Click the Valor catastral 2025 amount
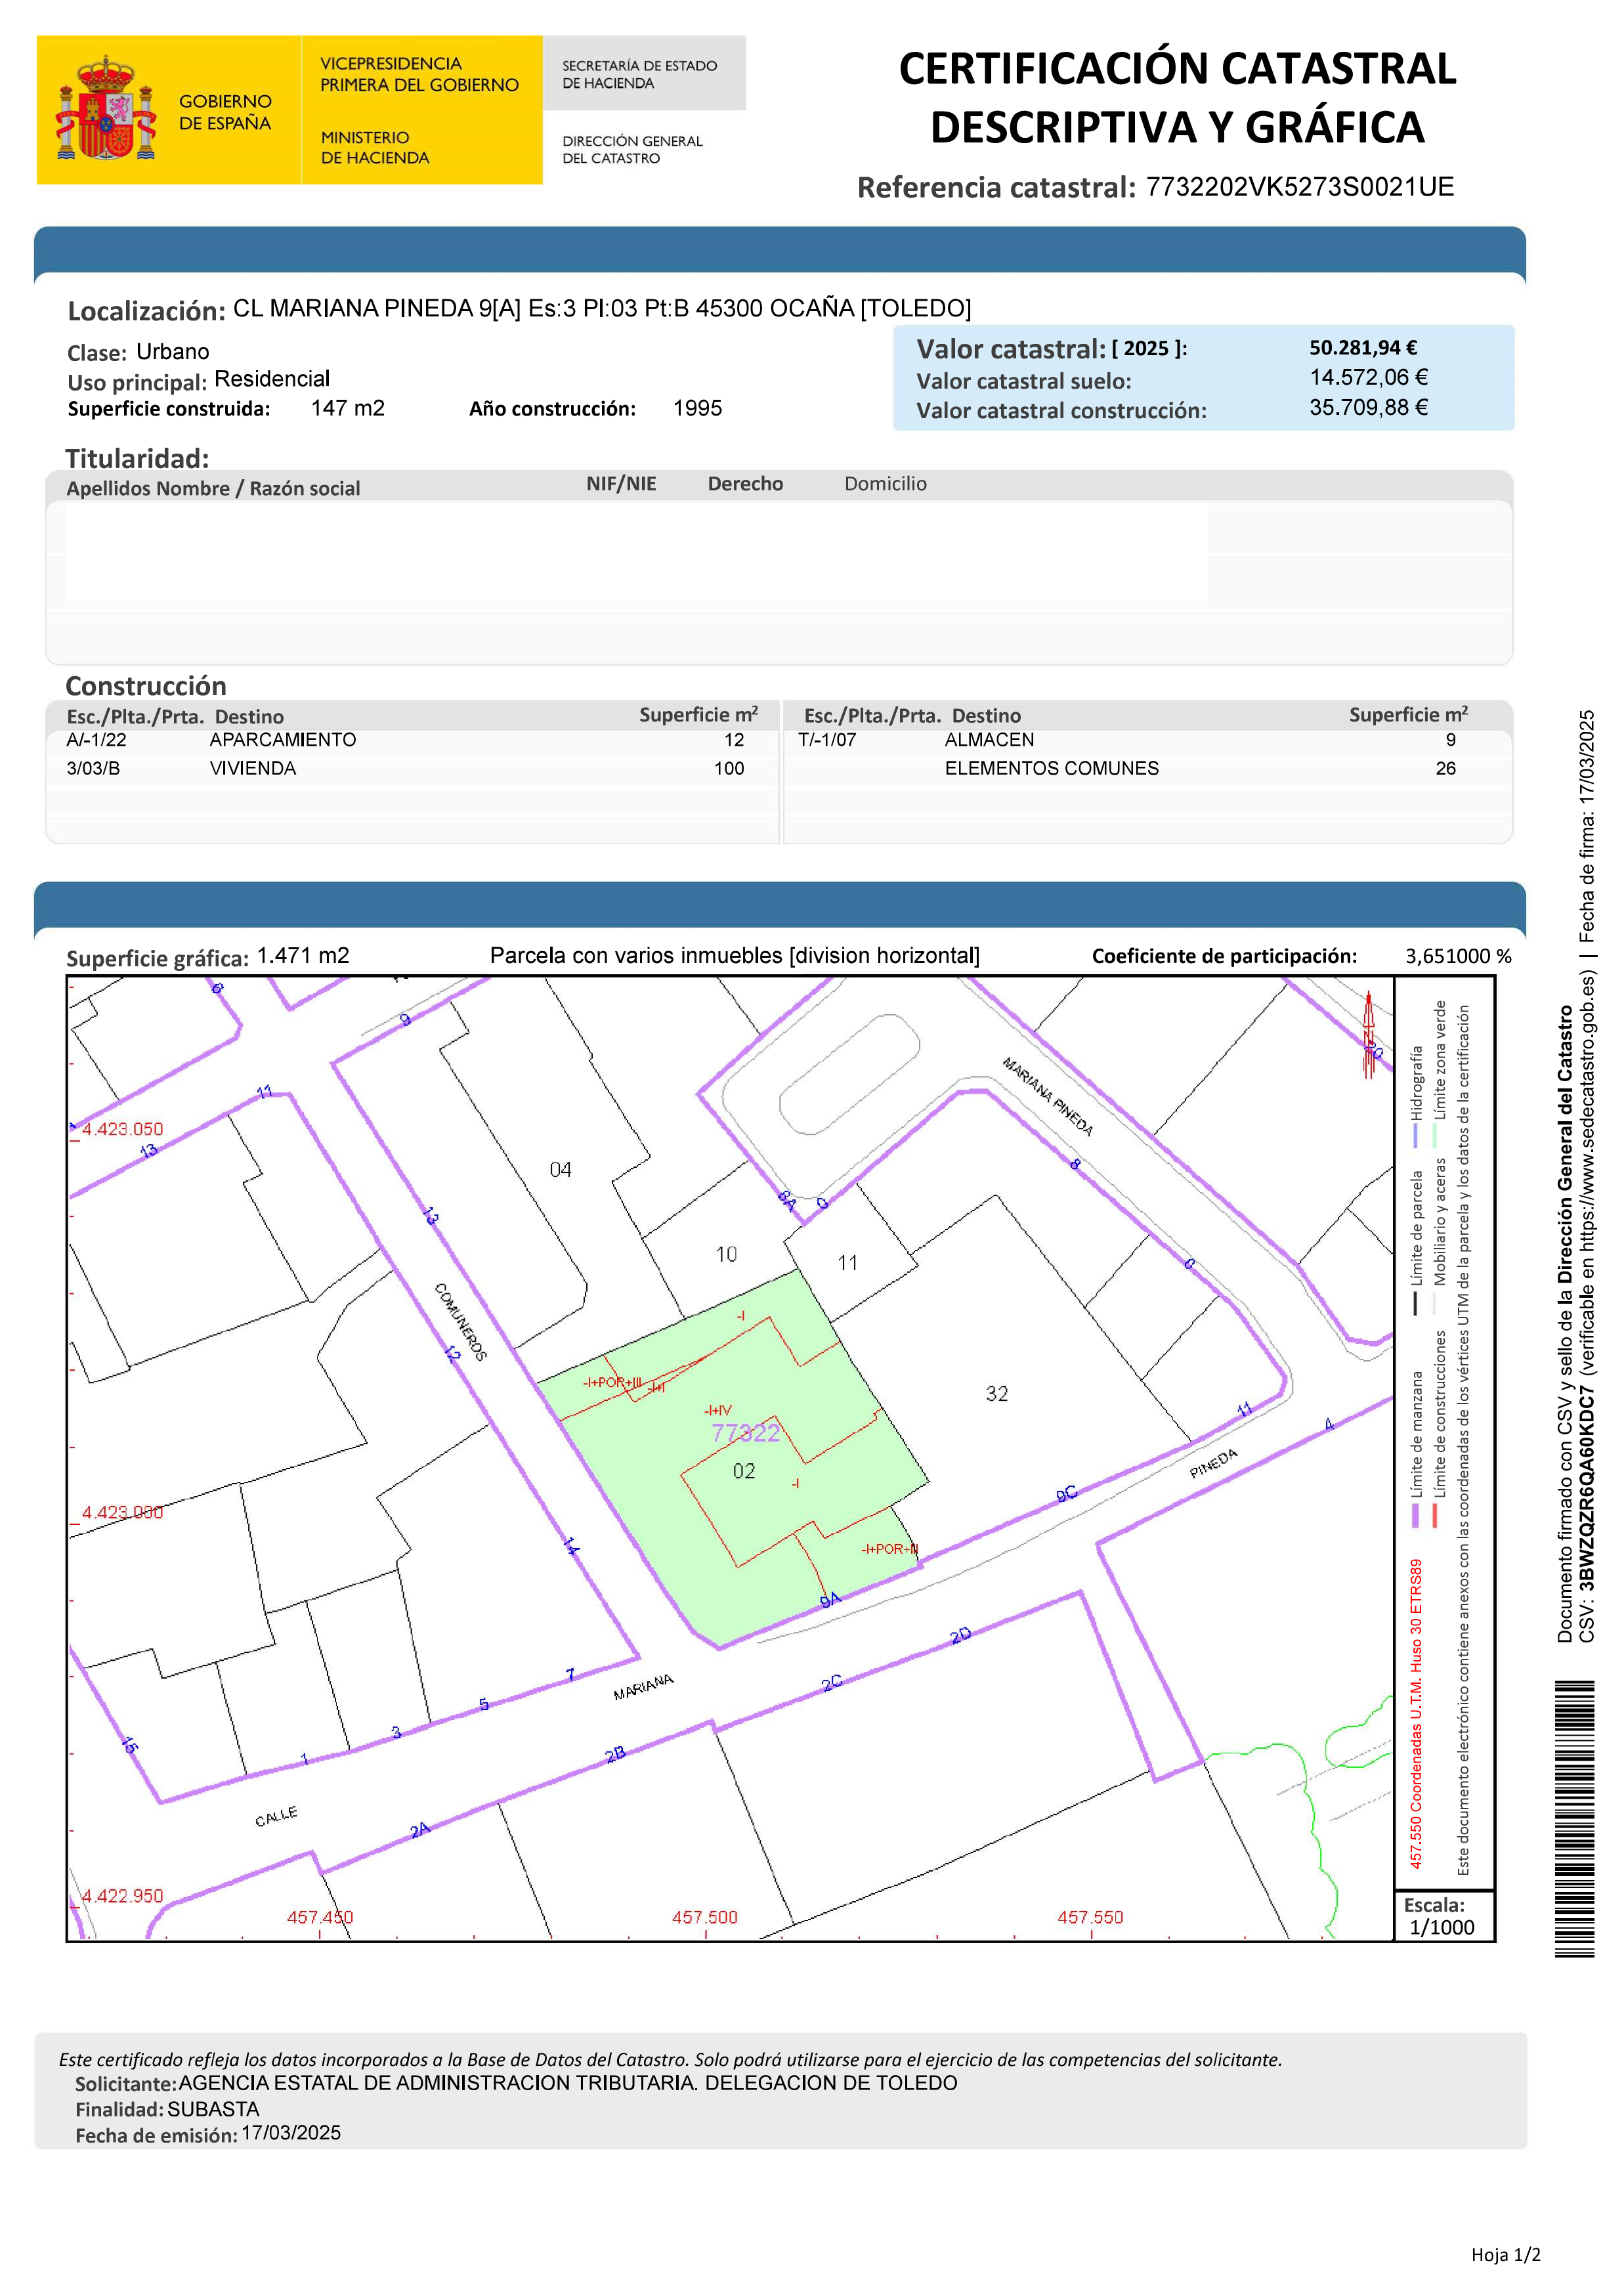The height and width of the screenshot is (2293, 1624). tap(1363, 348)
